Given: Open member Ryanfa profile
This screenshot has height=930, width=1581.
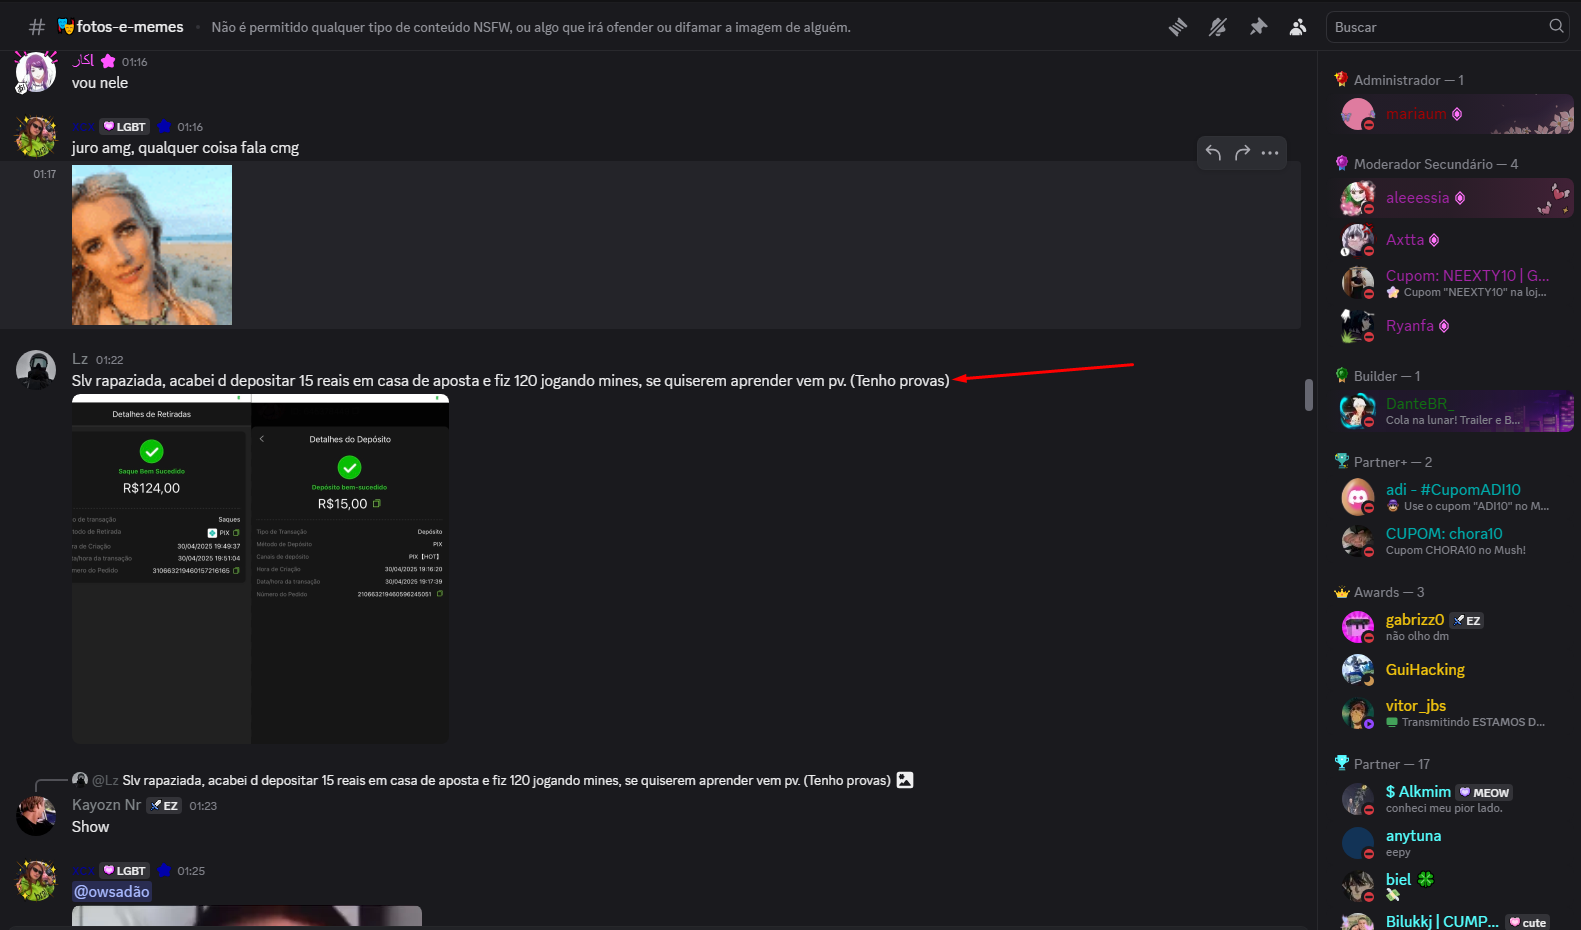Looking at the screenshot, I should (1454, 326).
